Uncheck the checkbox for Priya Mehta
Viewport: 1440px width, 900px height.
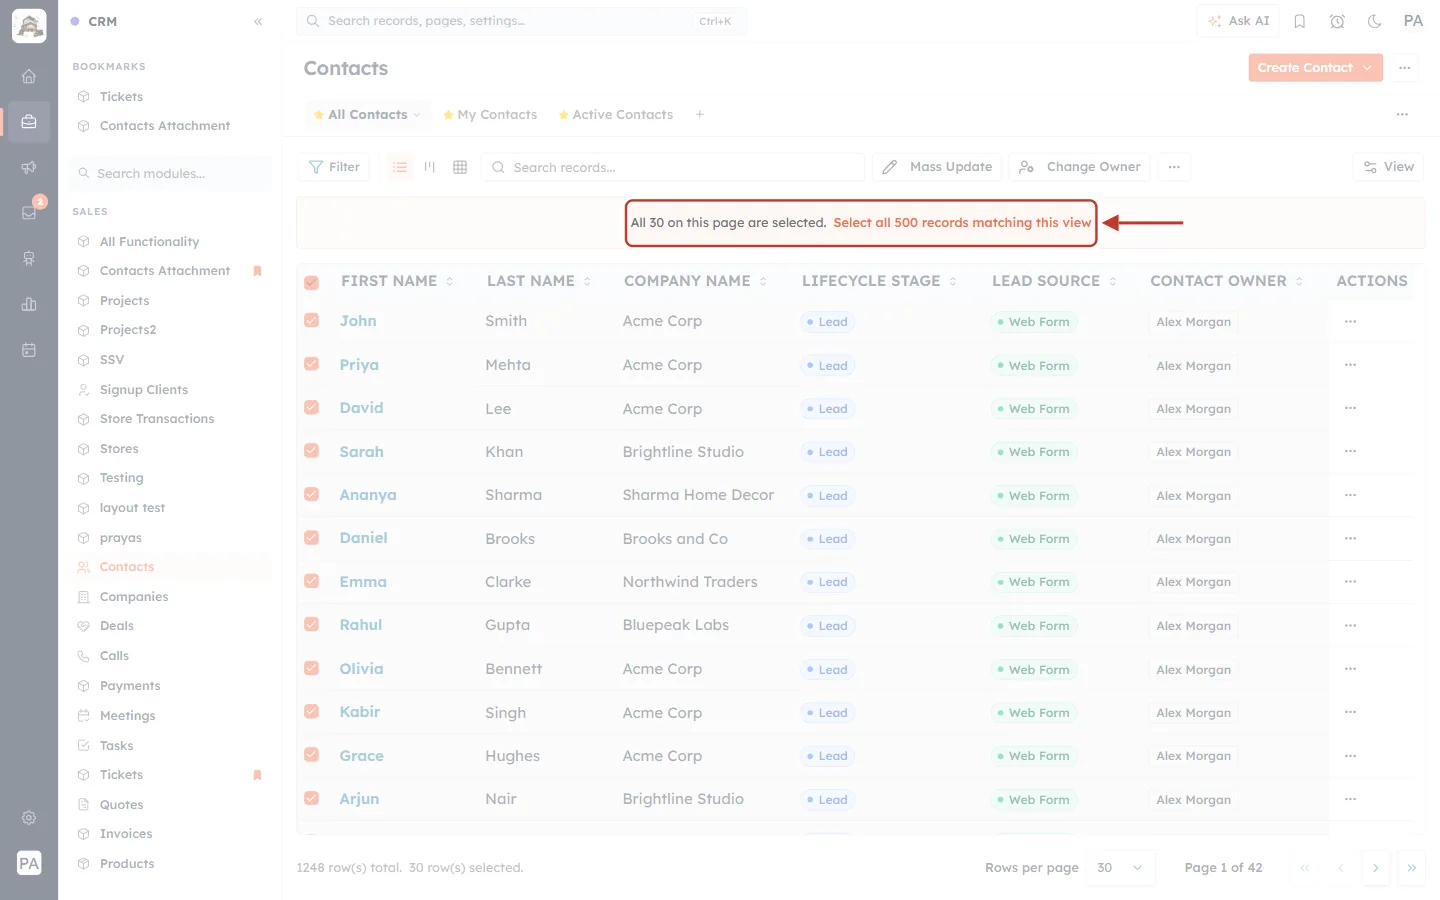[312, 364]
